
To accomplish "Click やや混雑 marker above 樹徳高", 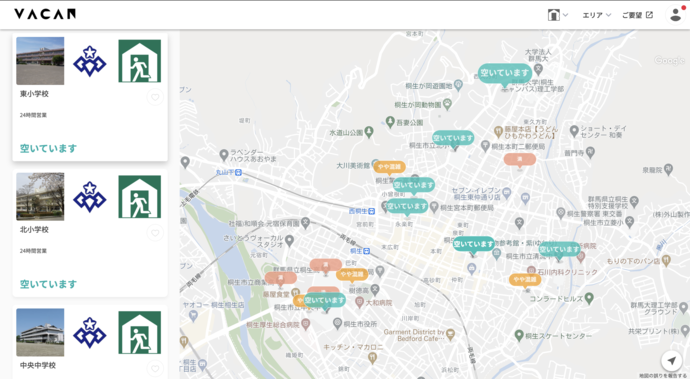I will 352,274.
